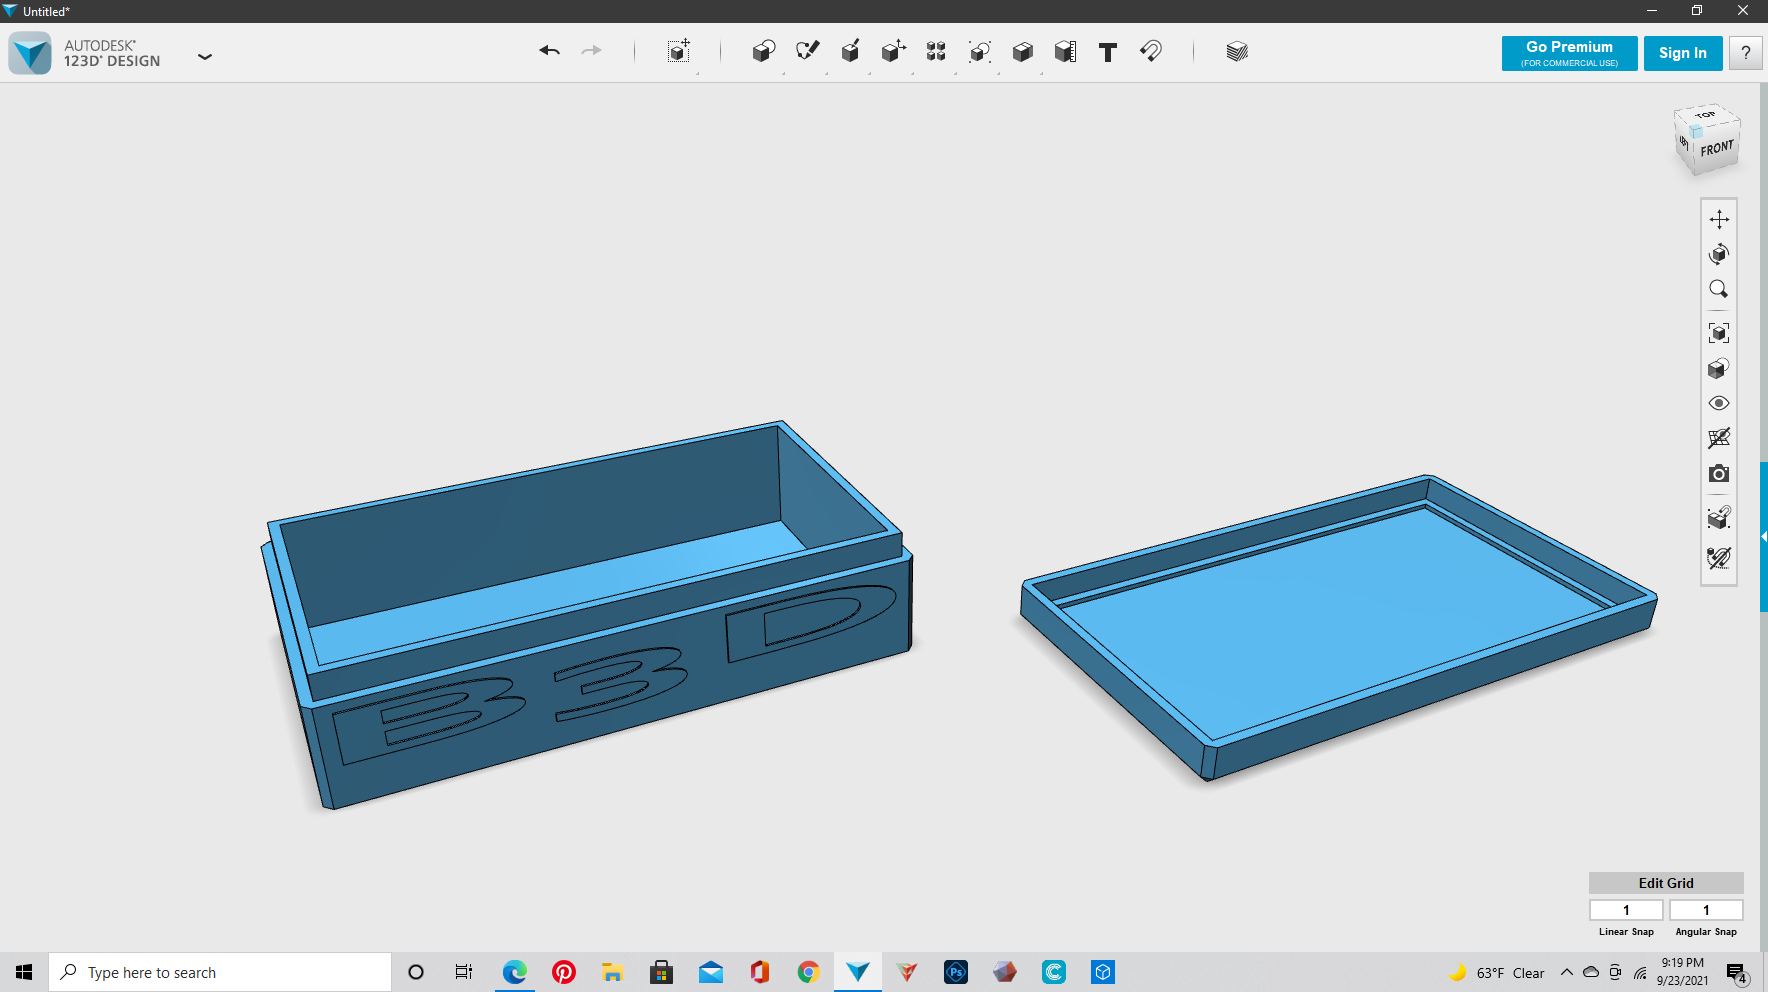
Task: Click the Undo arrow
Action: (549, 51)
